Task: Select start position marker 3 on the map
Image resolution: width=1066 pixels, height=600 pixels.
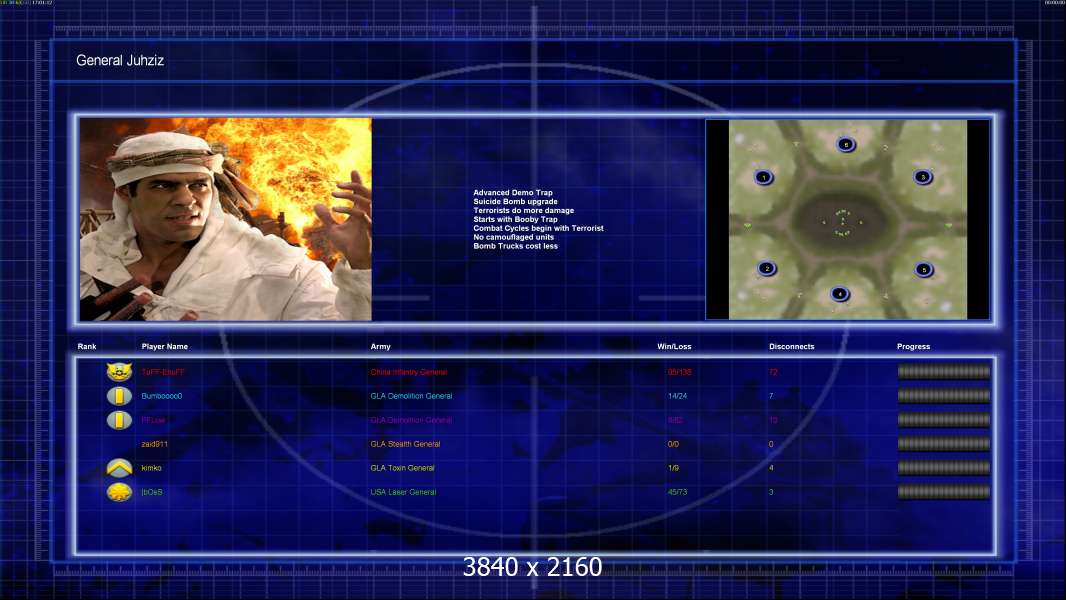Action: [923, 177]
